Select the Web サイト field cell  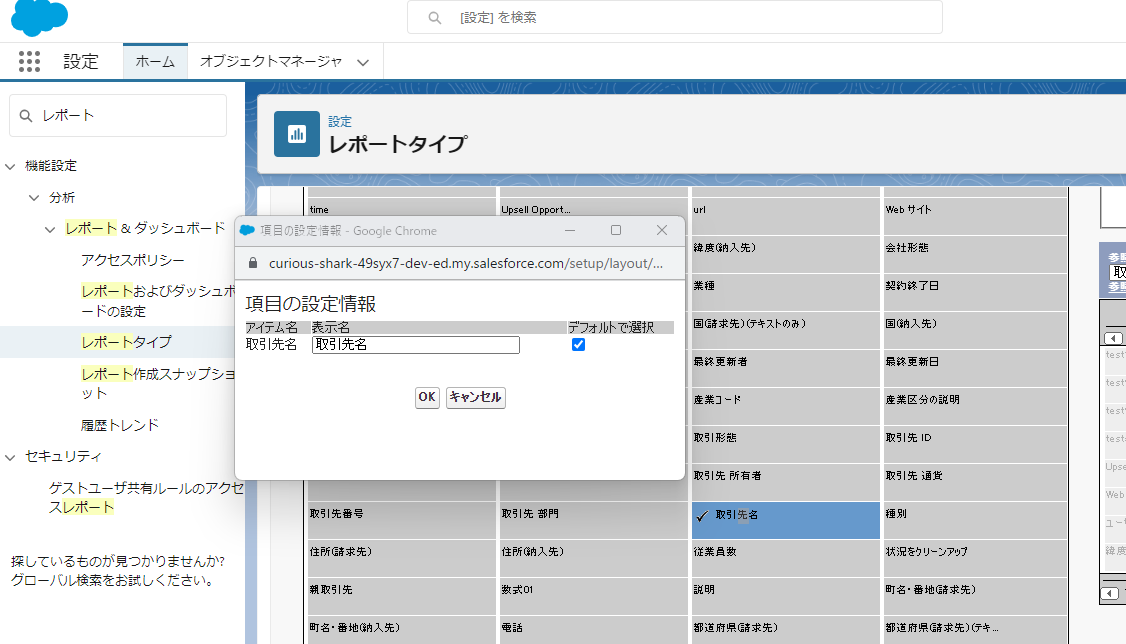(x=974, y=215)
